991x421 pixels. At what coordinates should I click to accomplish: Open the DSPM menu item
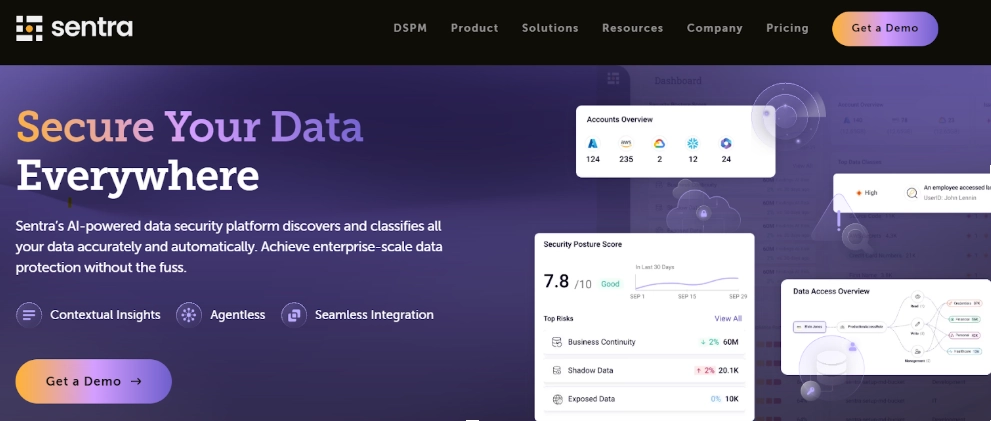coord(410,28)
